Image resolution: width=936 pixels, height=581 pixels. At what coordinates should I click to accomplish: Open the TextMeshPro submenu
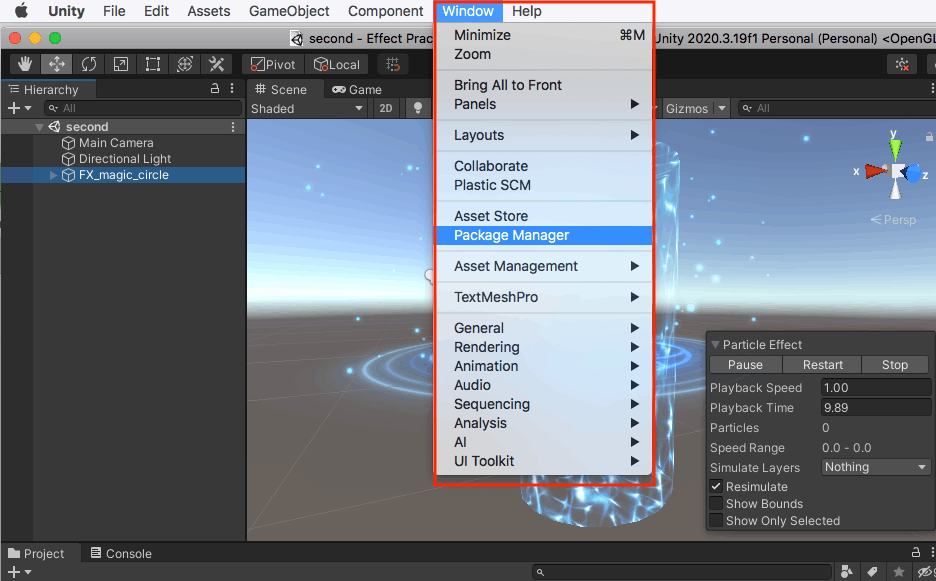[544, 297]
